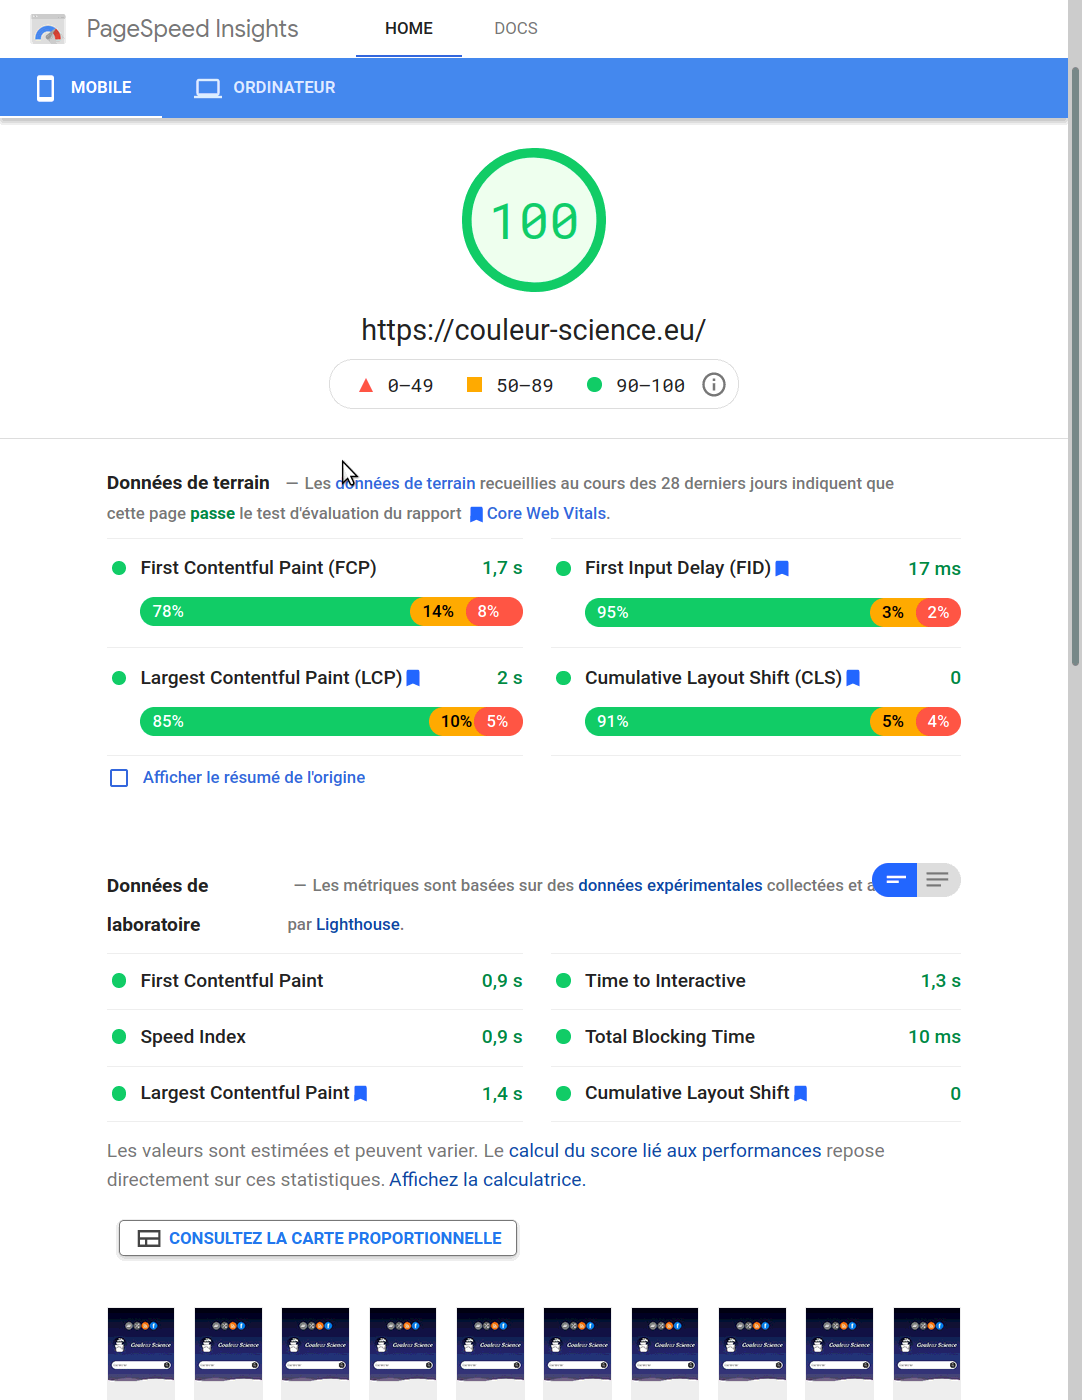Image resolution: width=1082 pixels, height=1400 pixels.
Task: Click 'Consultez la carte proportionnelle' button
Action: tap(318, 1238)
